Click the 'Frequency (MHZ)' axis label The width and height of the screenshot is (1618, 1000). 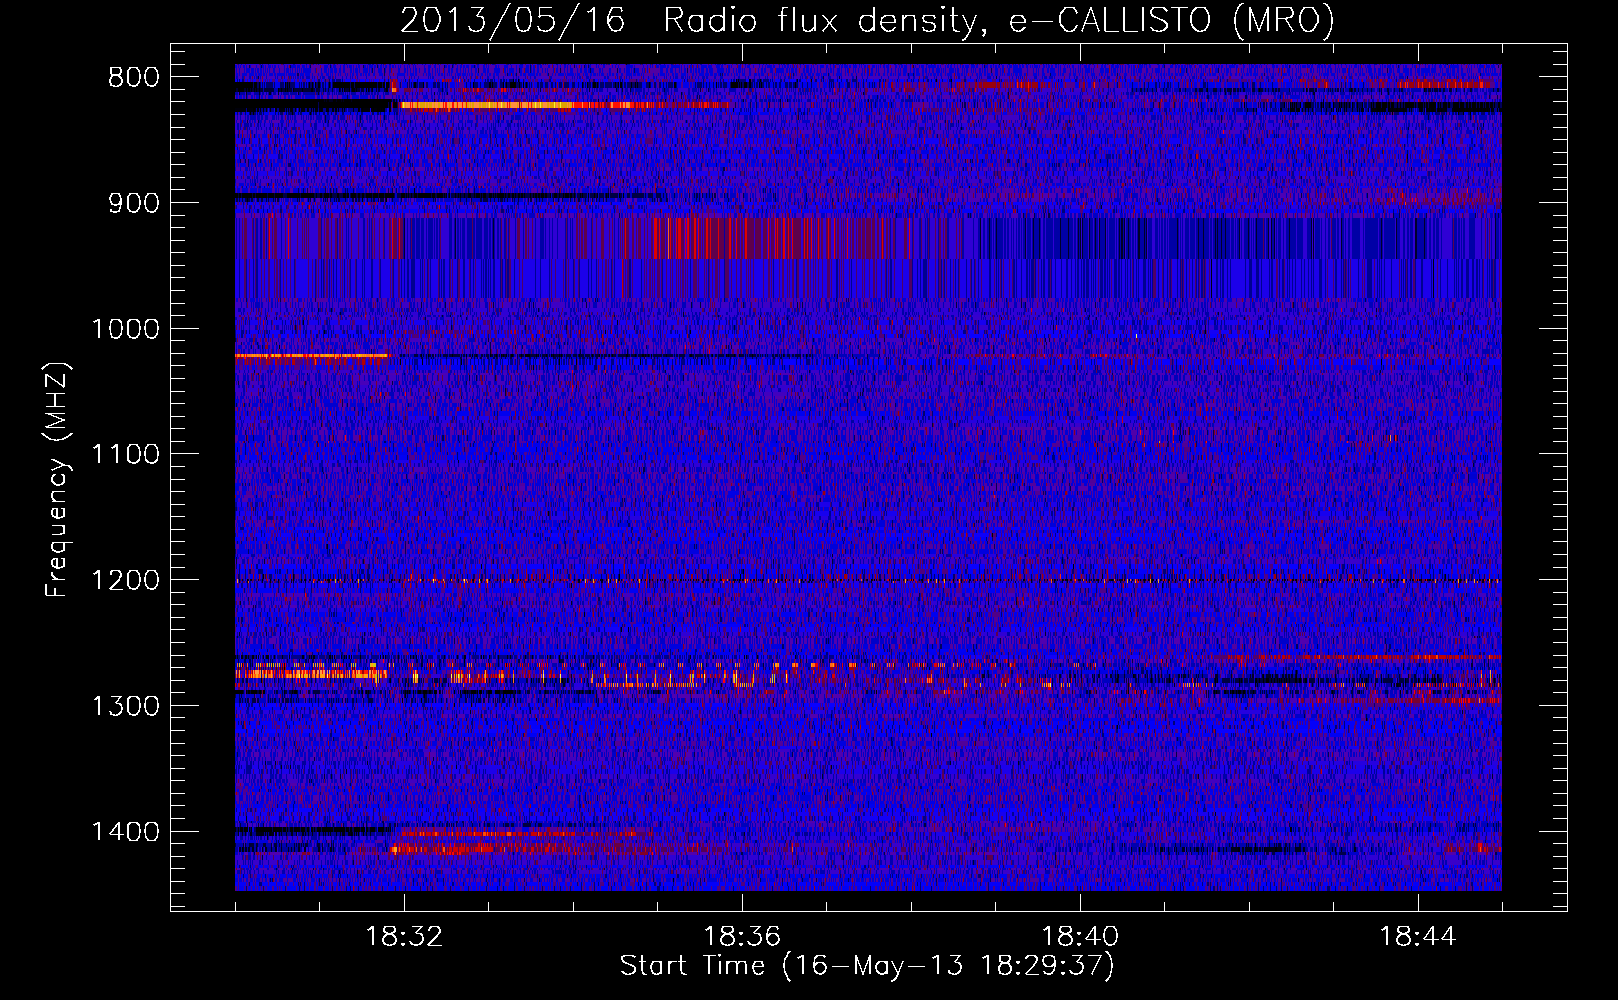pos(57,480)
